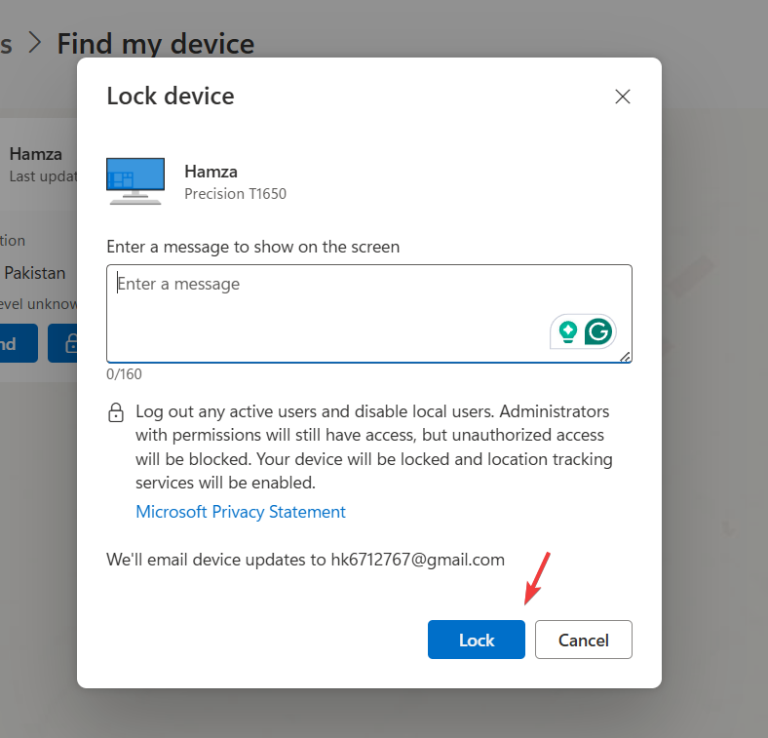The width and height of the screenshot is (768, 738).
Task: Click the lock button behind the dialog
Action: [x=63, y=343]
